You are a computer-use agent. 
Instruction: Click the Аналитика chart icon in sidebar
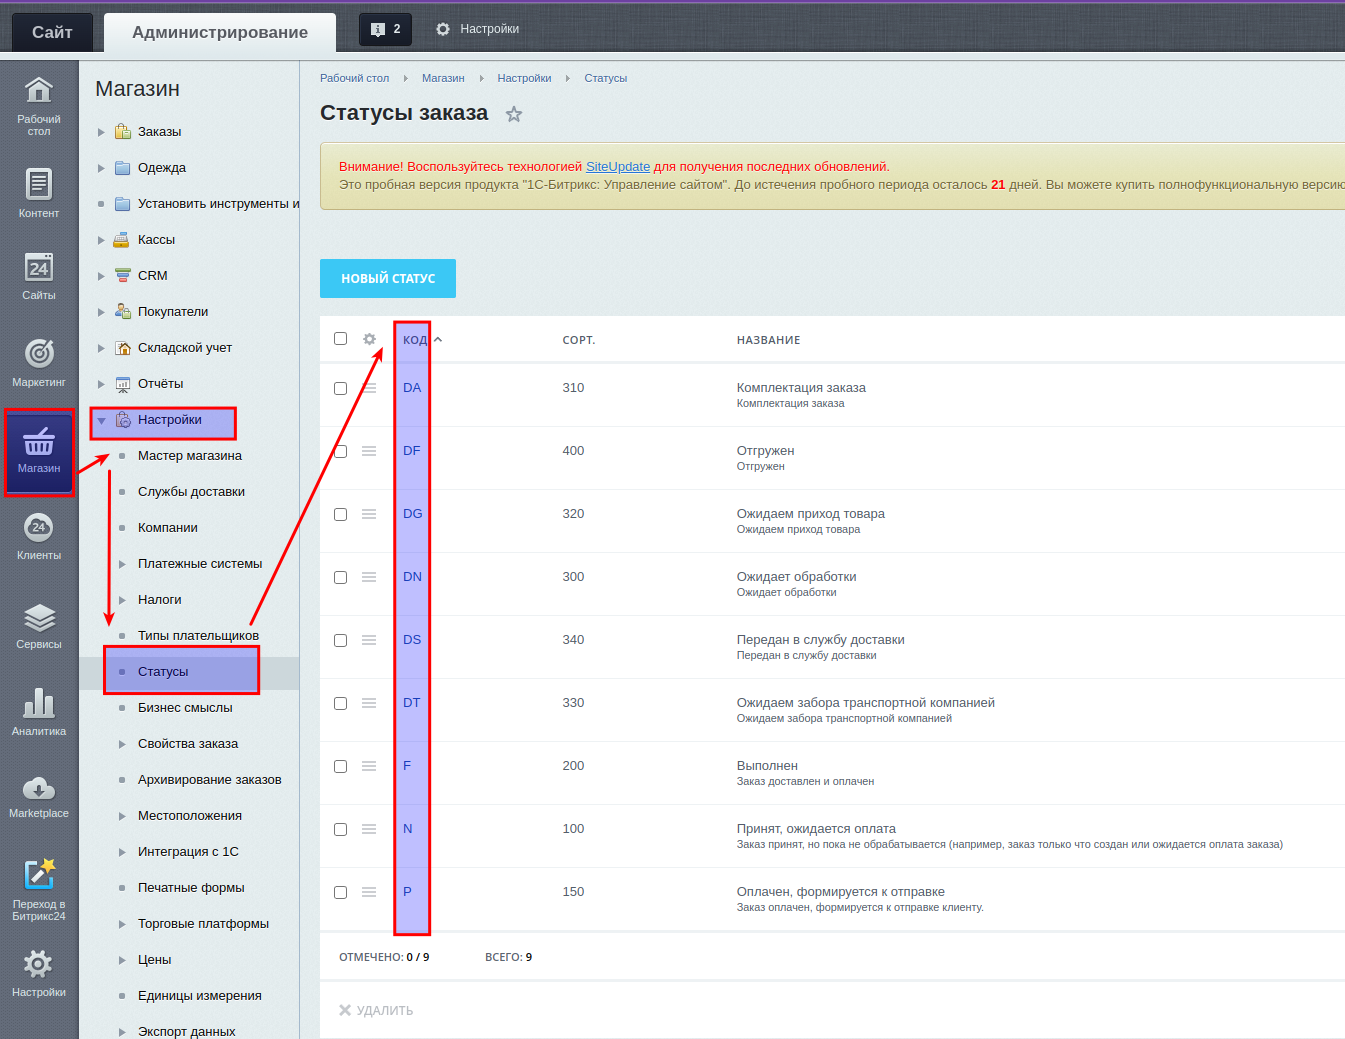[38, 705]
